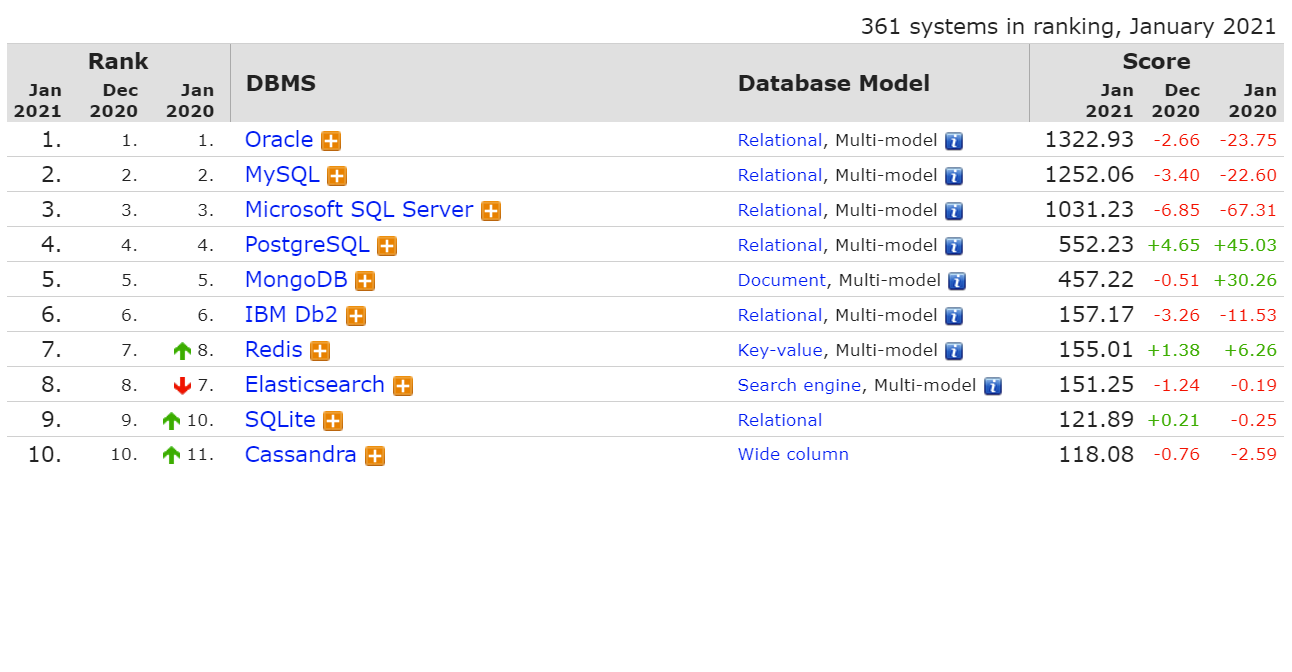The image size is (1292, 672).
Task: Click info icon in MongoDB Multi-model row
Action: pos(957,281)
